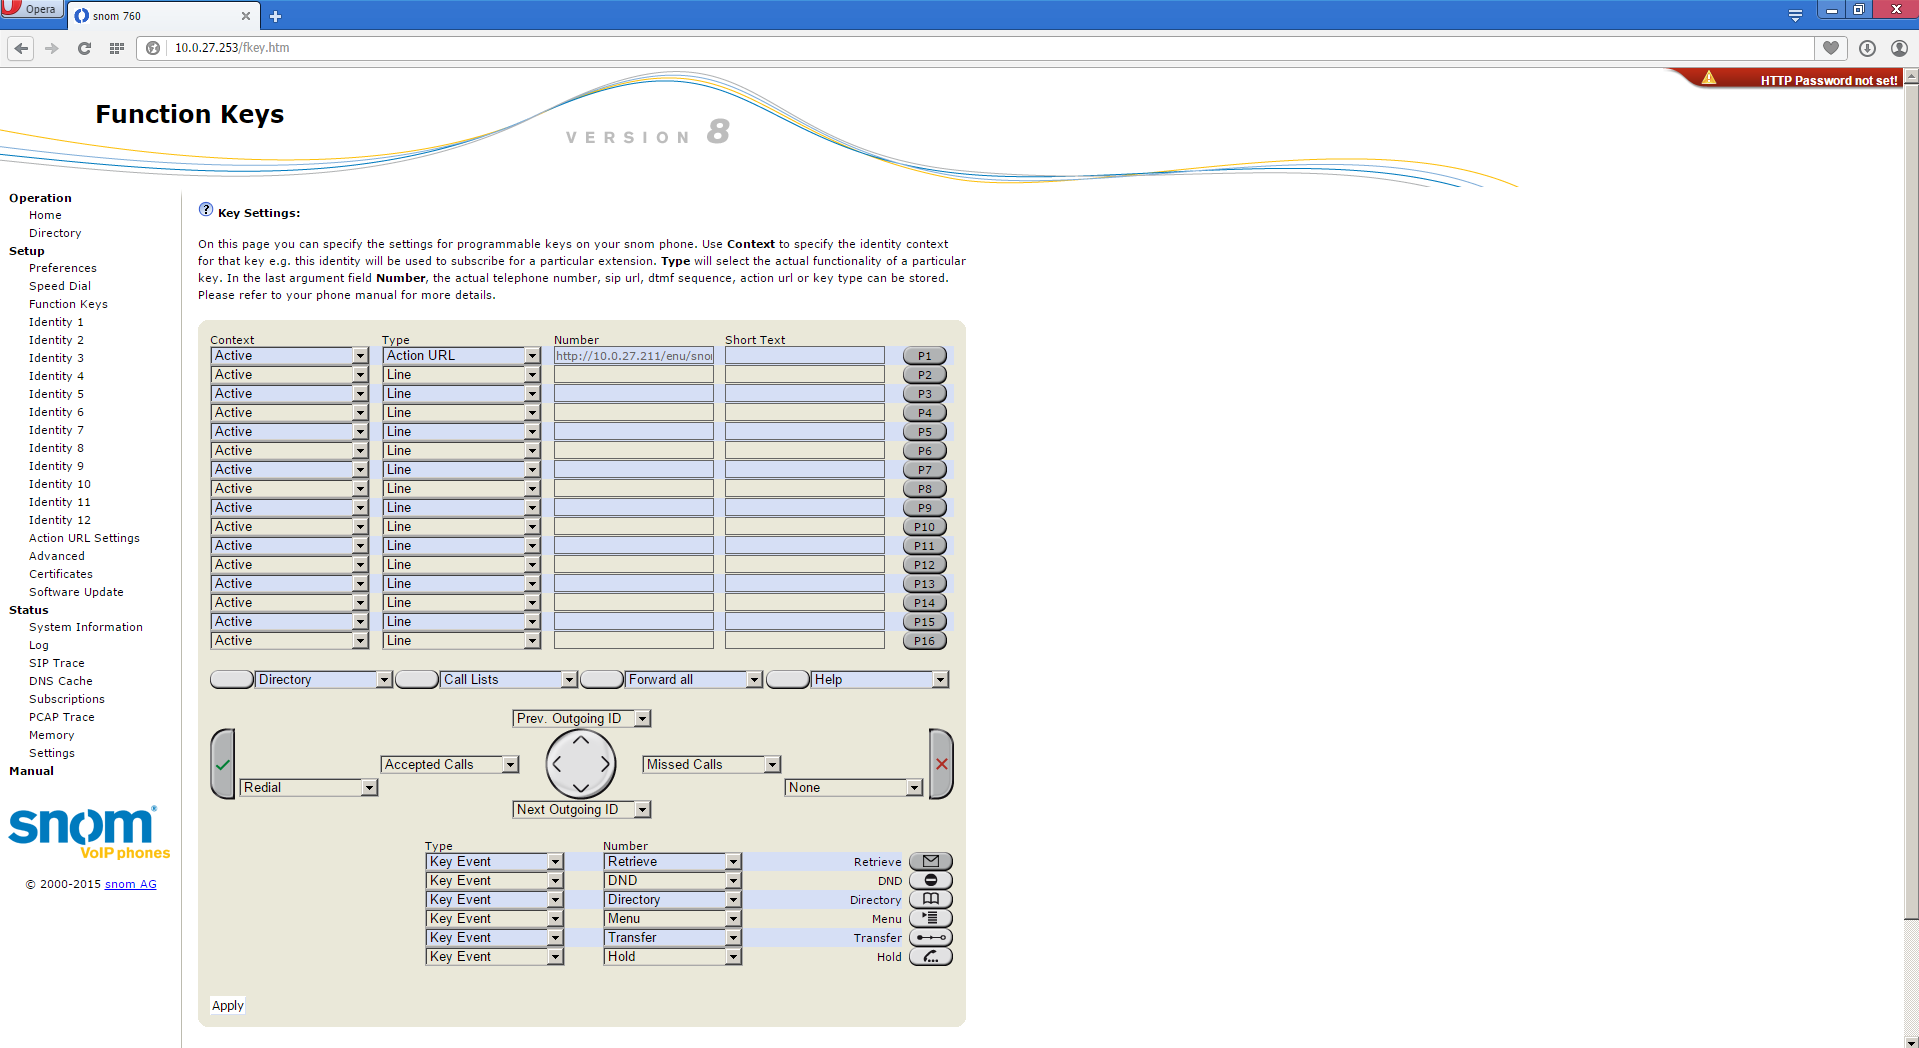Click the Hold key icon
Viewport: 1919px width, 1048px height.
click(930, 956)
